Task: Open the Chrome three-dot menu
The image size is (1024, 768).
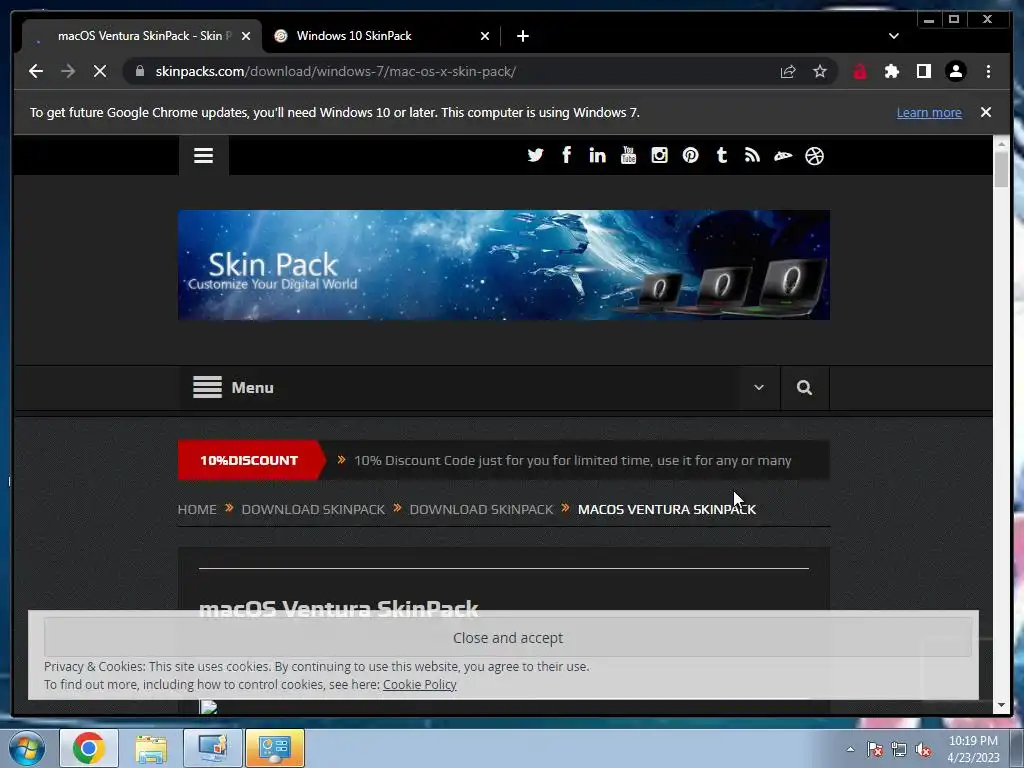Action: (988, 71)
